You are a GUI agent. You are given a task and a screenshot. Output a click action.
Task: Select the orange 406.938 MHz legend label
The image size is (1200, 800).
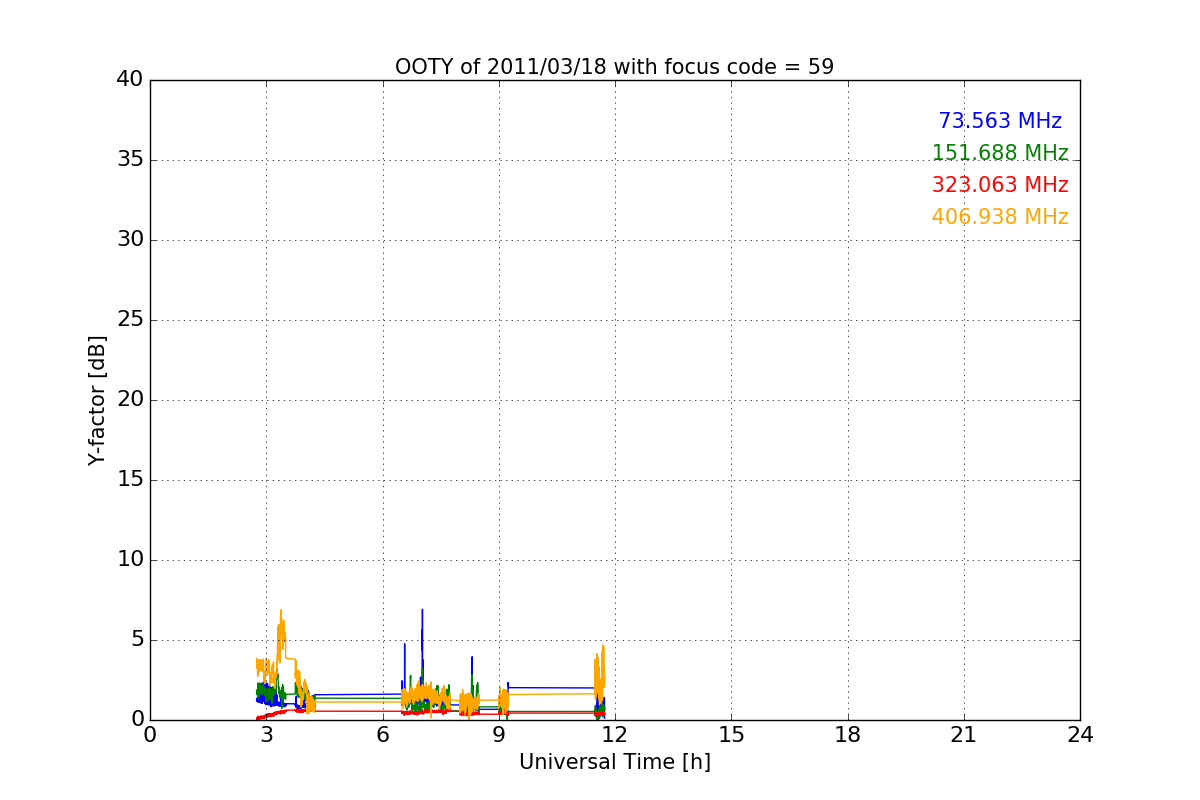(1000, 217)
